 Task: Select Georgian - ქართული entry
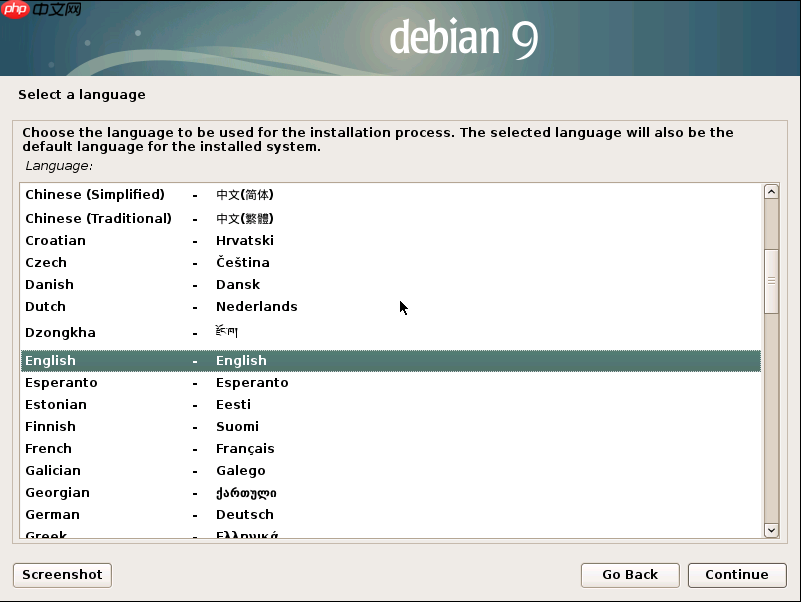(x=120, y=492)
